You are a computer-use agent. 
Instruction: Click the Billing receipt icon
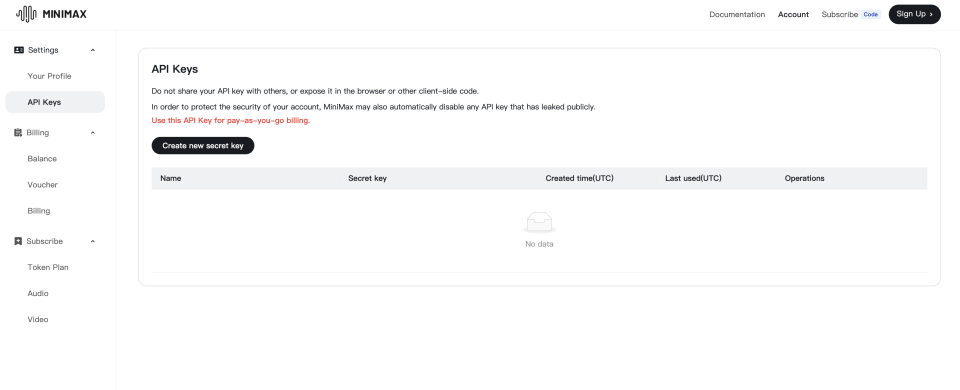18,132
